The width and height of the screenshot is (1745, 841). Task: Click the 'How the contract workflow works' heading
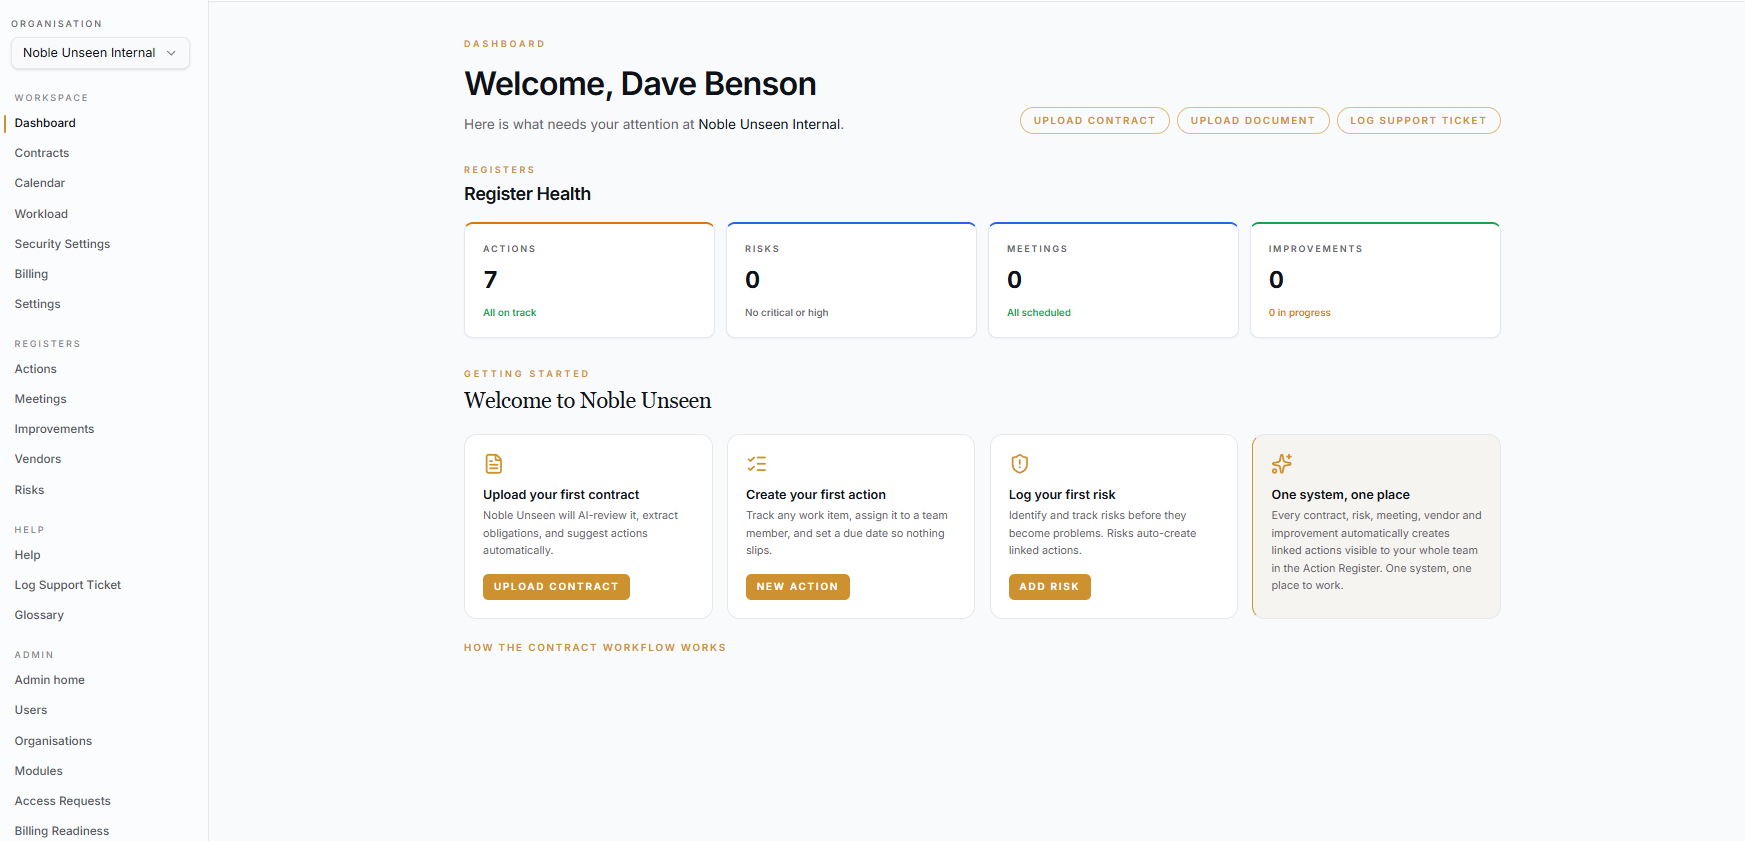click(x=595, y=648)
